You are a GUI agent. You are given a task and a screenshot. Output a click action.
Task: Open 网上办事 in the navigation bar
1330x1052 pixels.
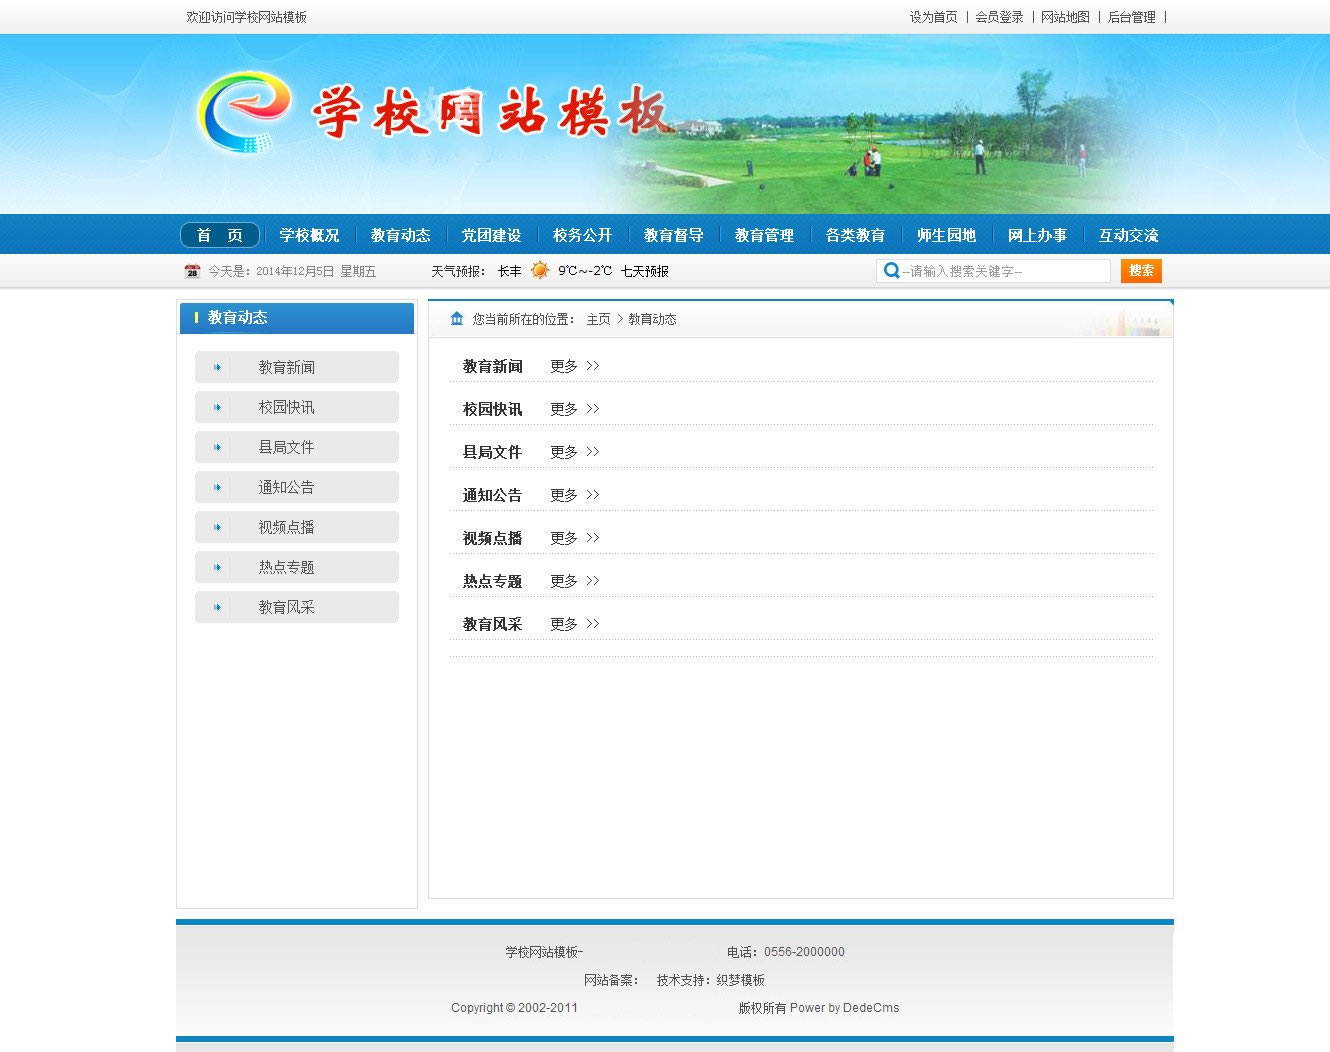(1037, 235)
